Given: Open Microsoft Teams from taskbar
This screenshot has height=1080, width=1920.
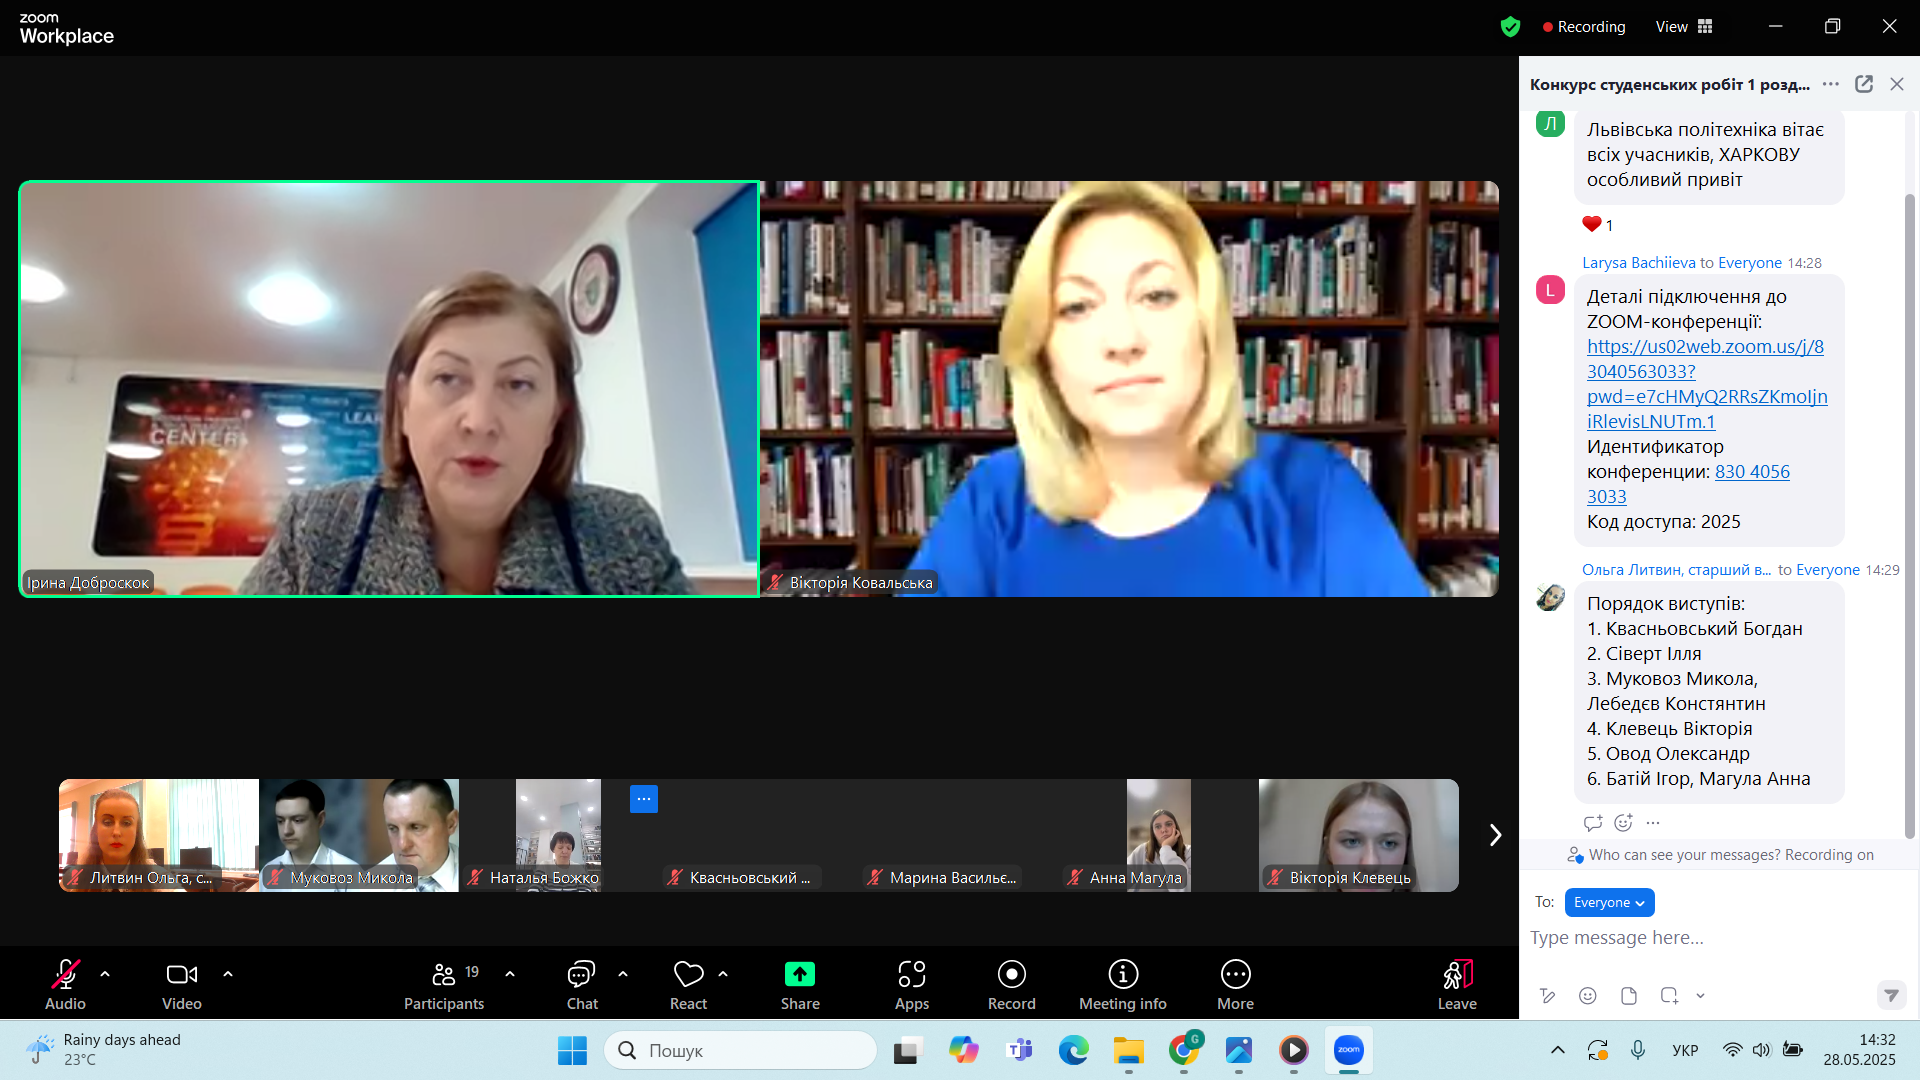Looking at the screenshot, I should tap(1019, 1050).
